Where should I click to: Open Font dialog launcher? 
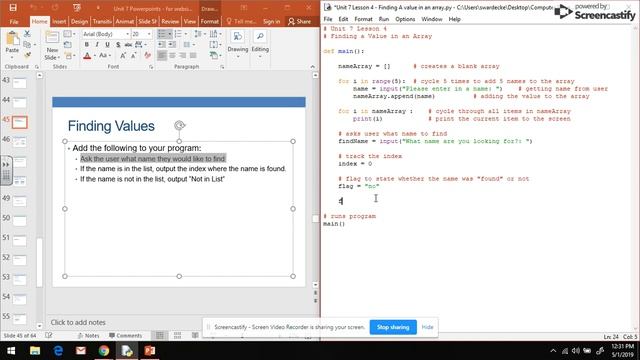point(151,67)
